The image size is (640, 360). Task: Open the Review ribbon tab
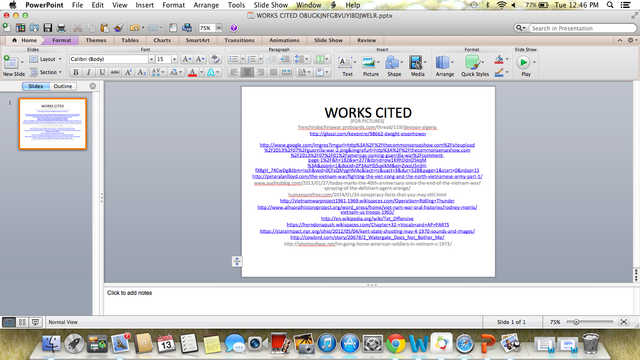(367, 40)
